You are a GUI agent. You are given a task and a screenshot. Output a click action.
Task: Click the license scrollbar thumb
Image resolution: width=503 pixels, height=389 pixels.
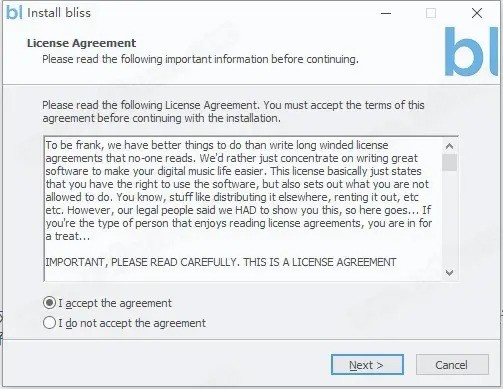point(449,162)
